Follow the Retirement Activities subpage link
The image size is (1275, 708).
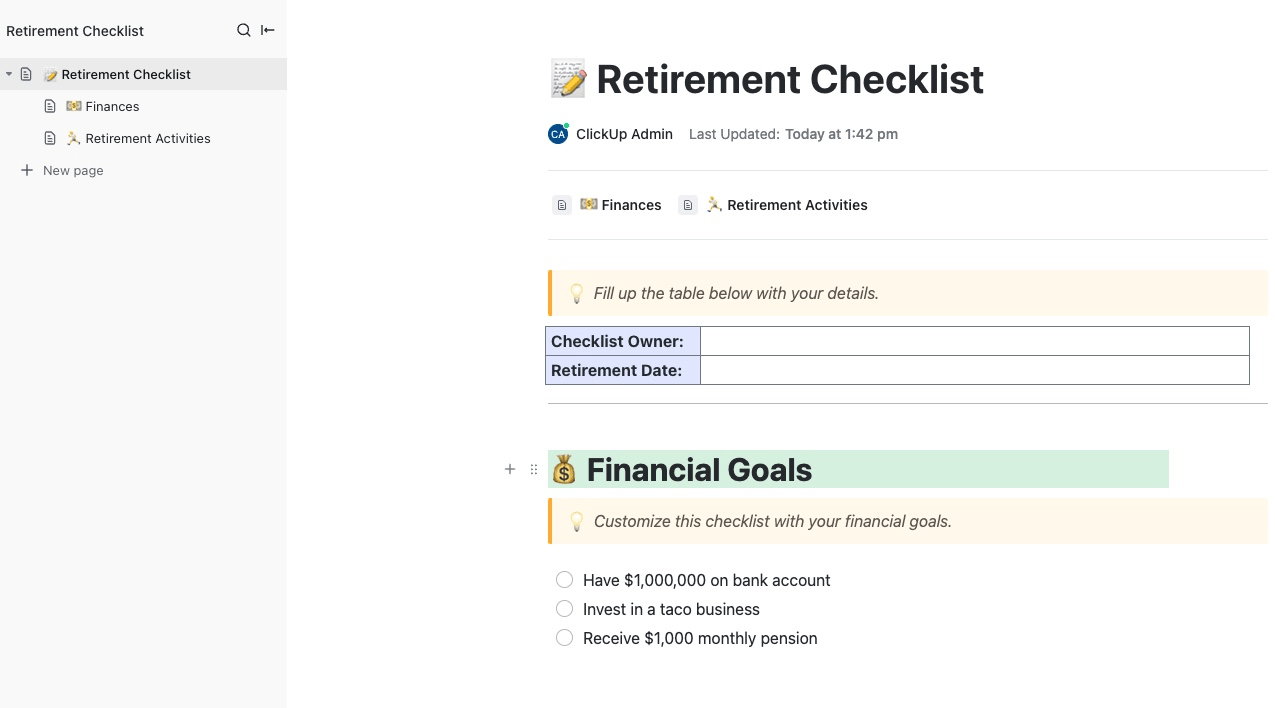click(x=796, y=205)
